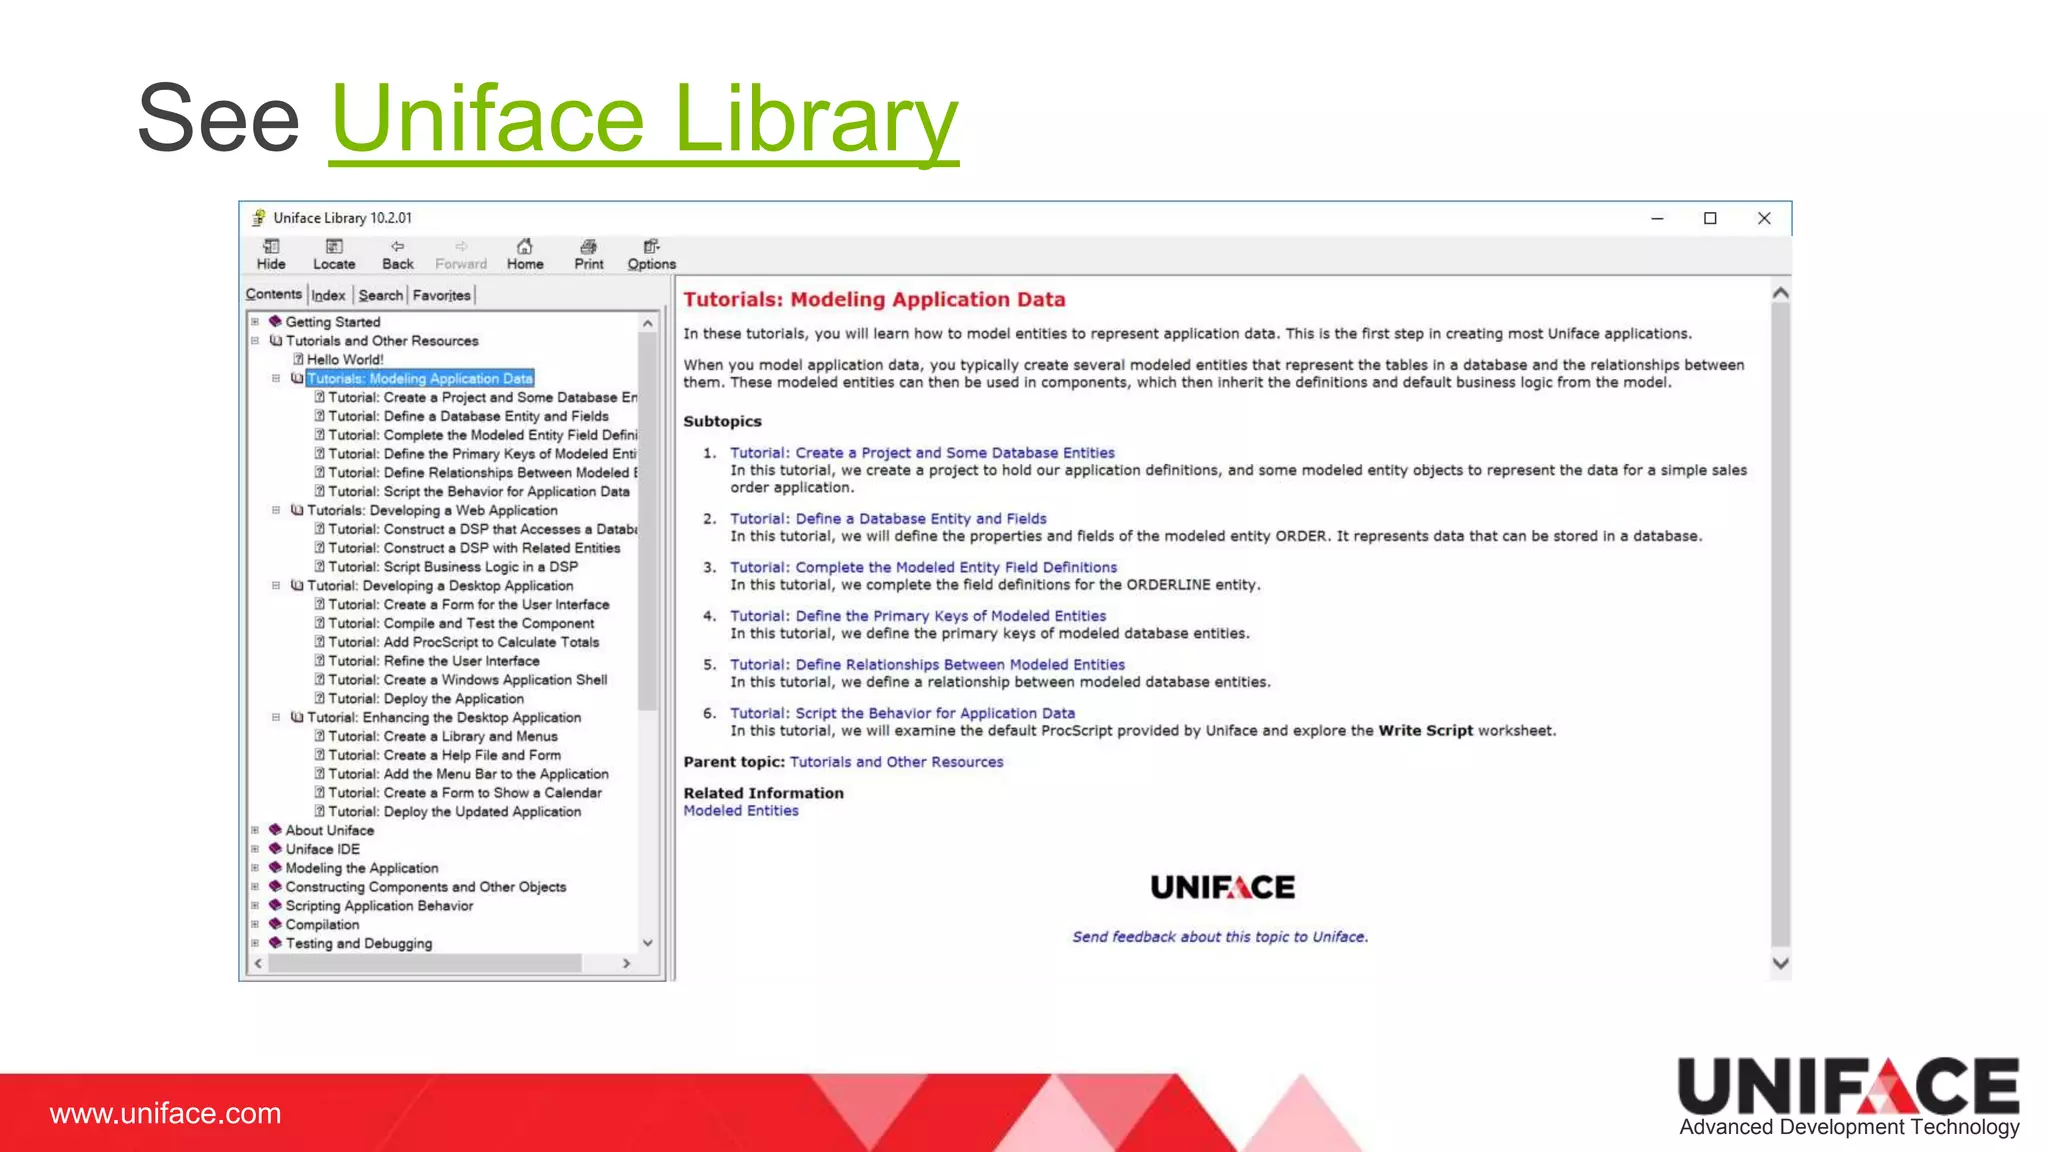Switch to the Favorites tab
Image resolution: width=2048 pixels, height=1152 pixels.
442,295
